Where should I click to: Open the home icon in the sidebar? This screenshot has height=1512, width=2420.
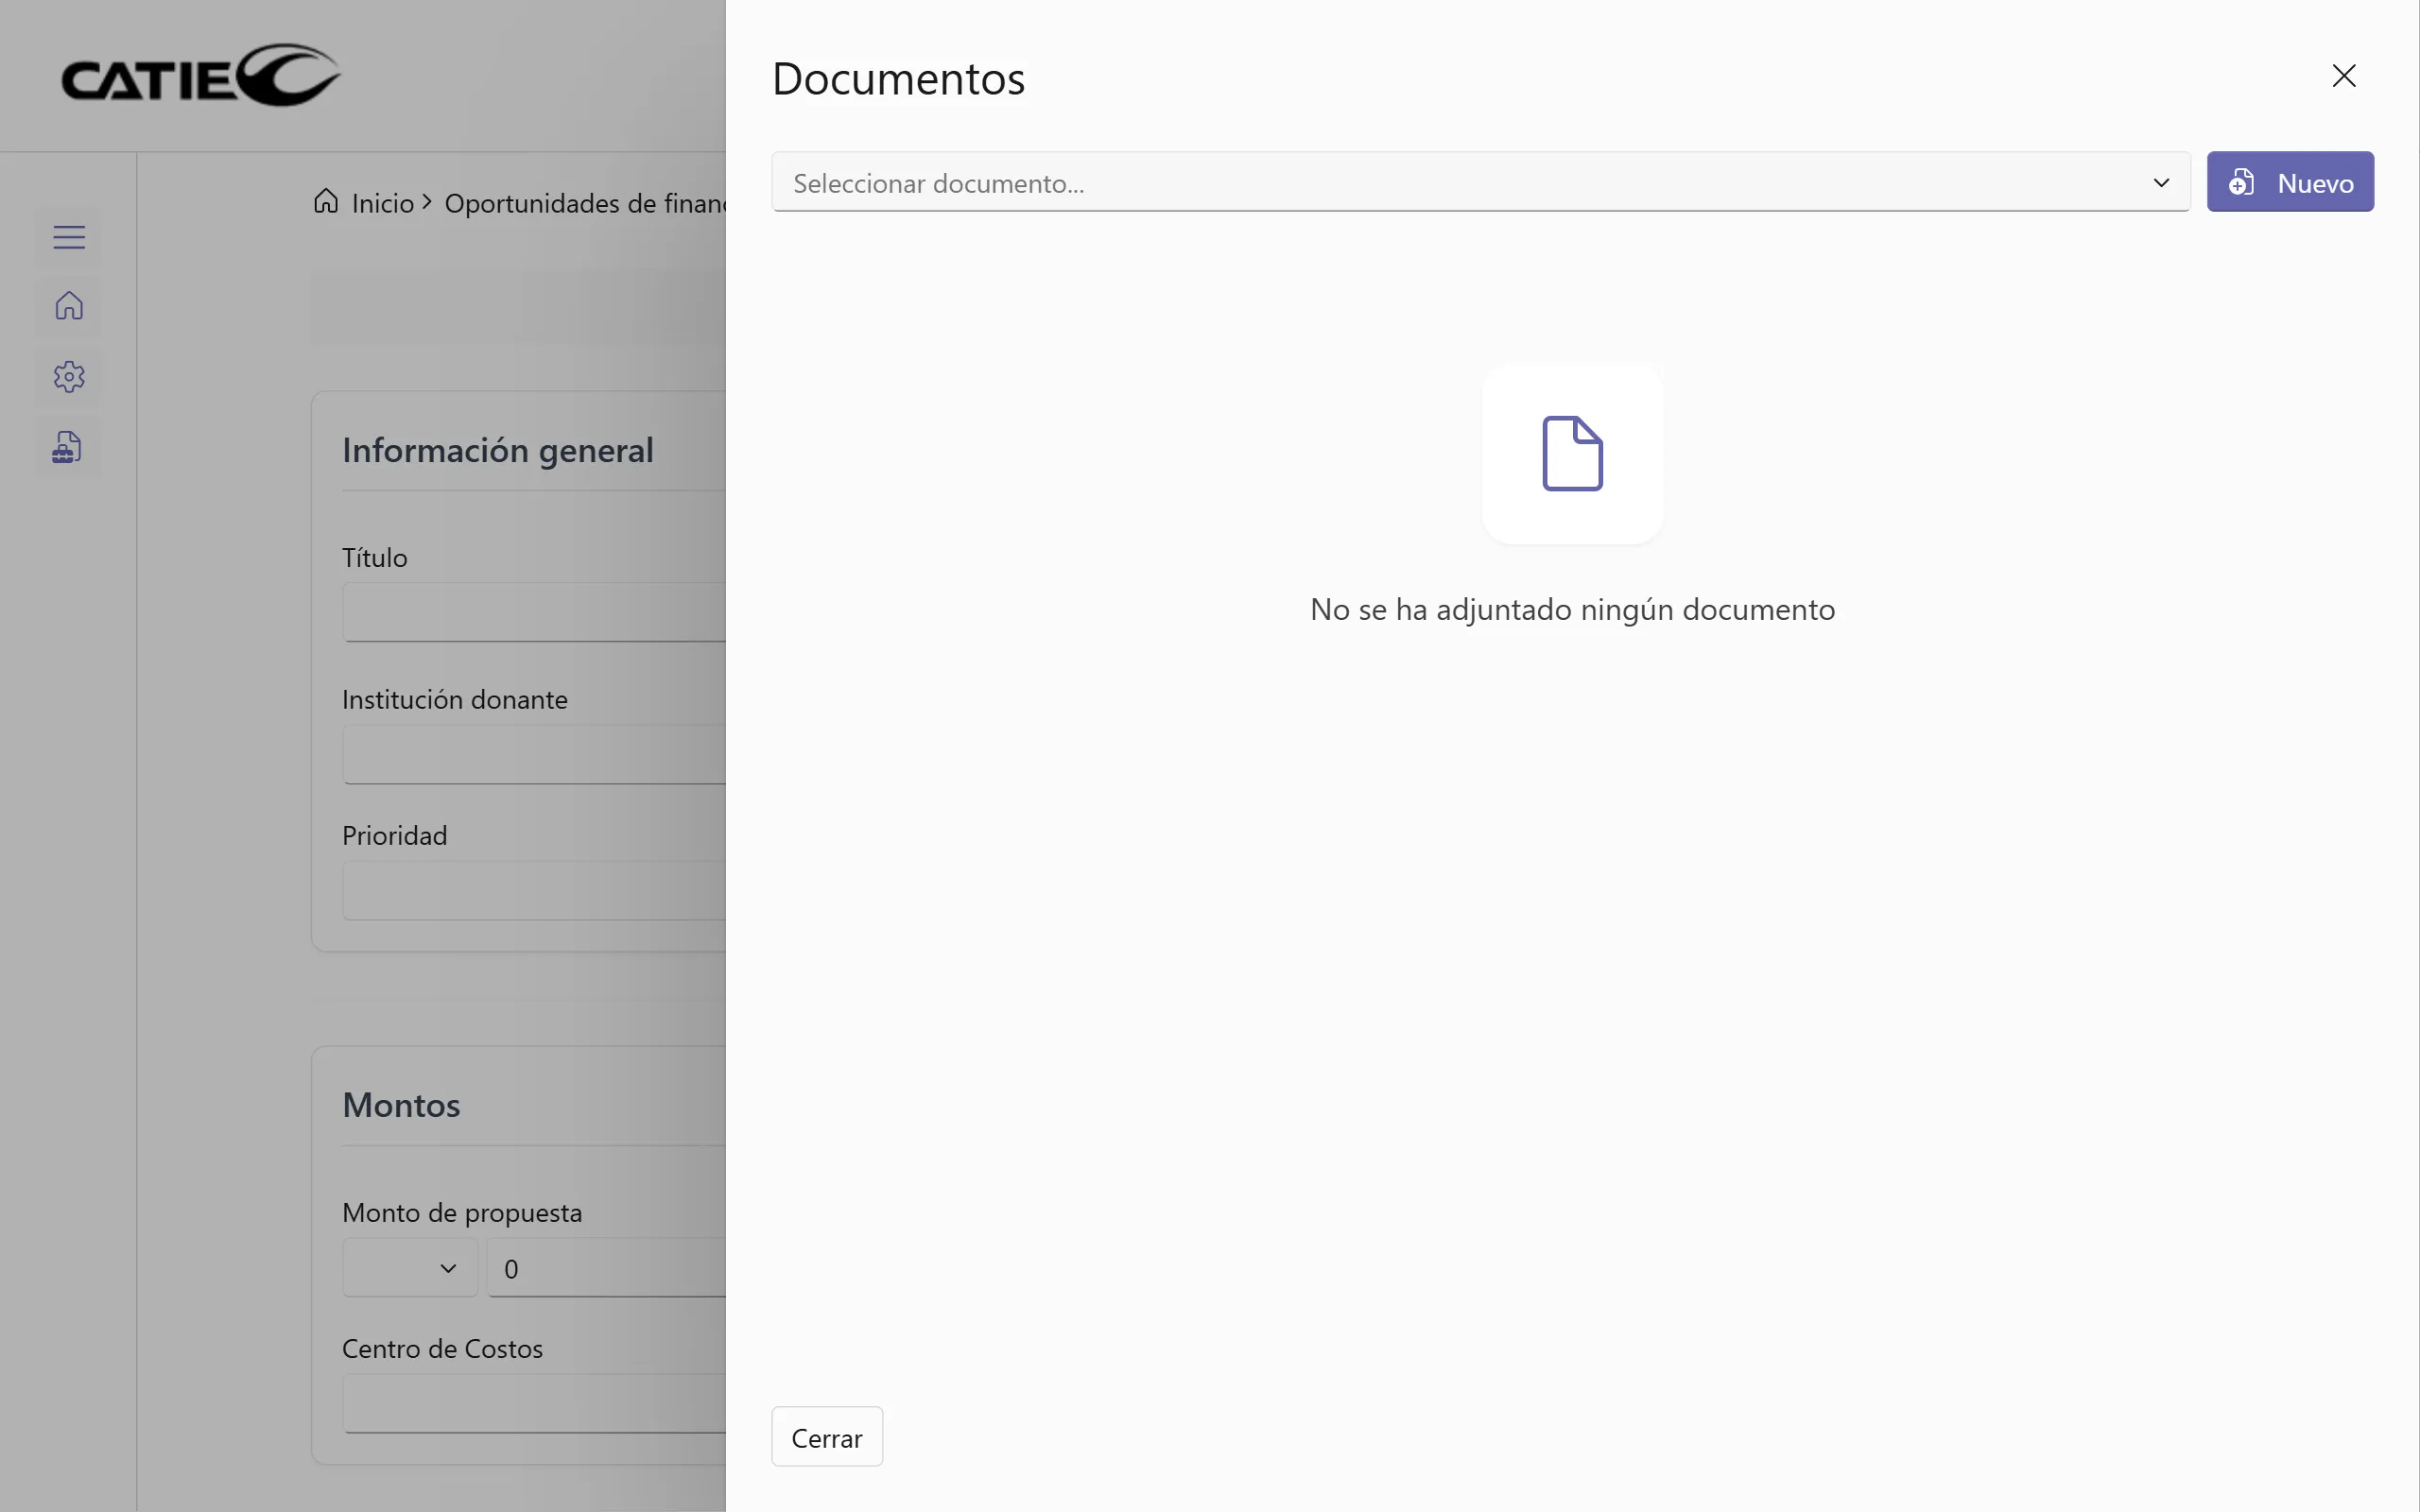point(69,306)
